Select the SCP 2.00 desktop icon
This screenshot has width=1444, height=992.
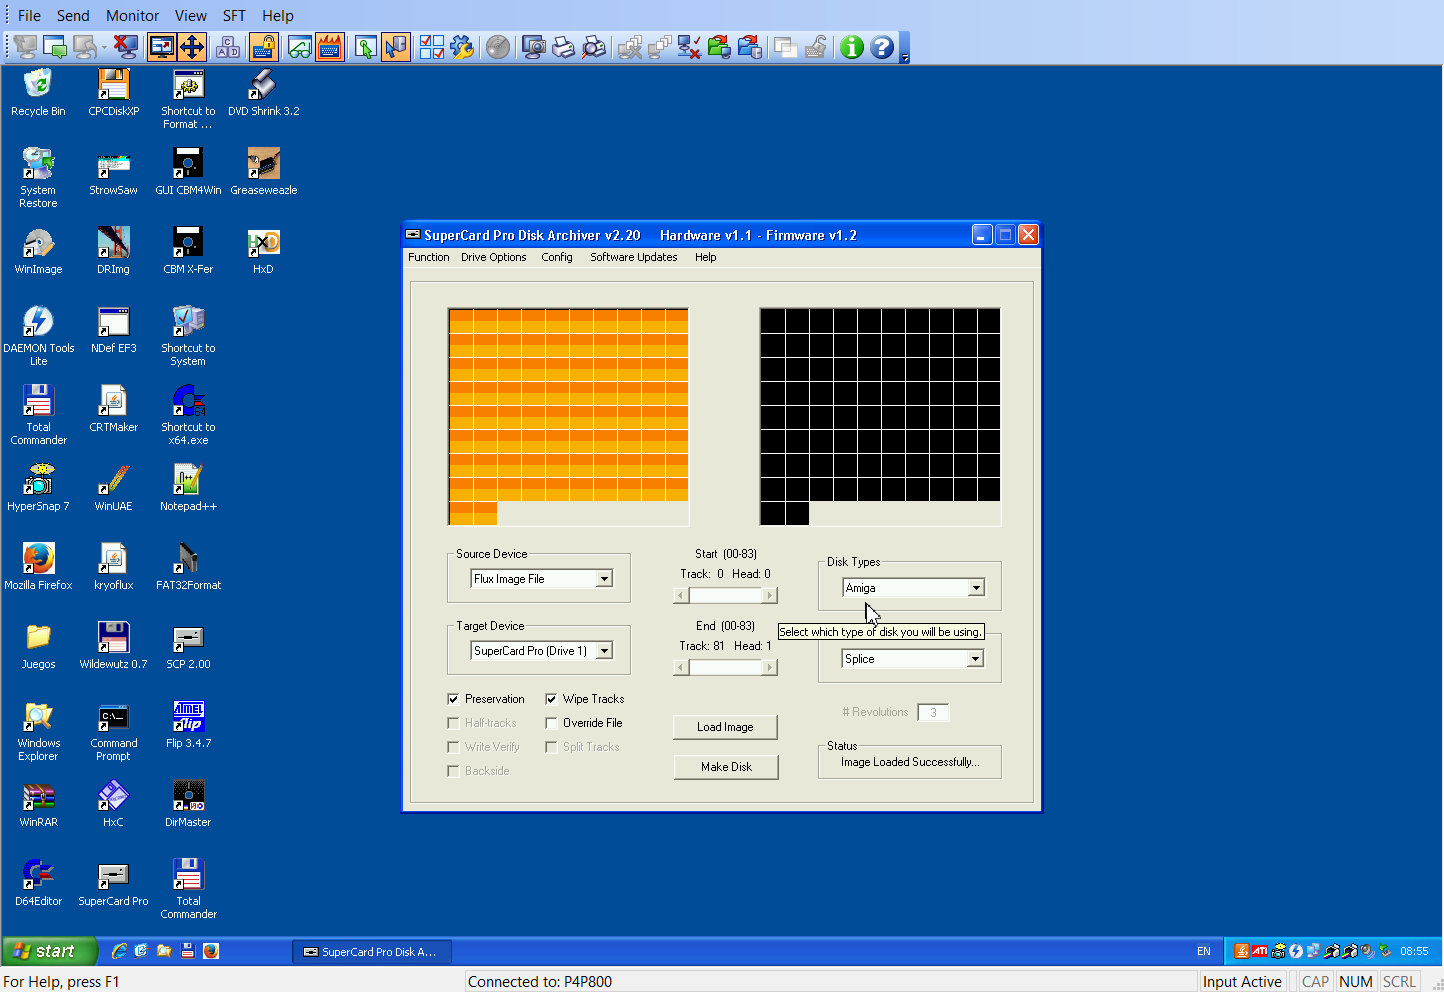pos(188,645)
